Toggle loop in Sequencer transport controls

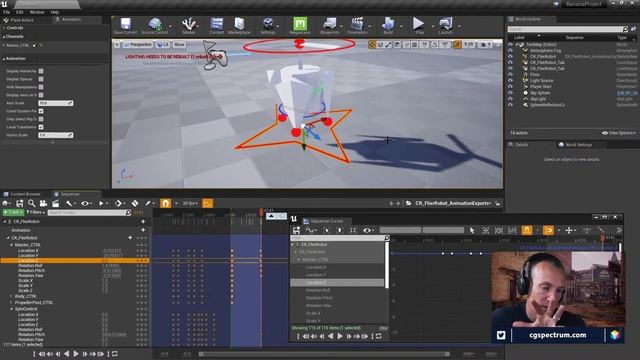pyautogui.click(x=115, y=354)
